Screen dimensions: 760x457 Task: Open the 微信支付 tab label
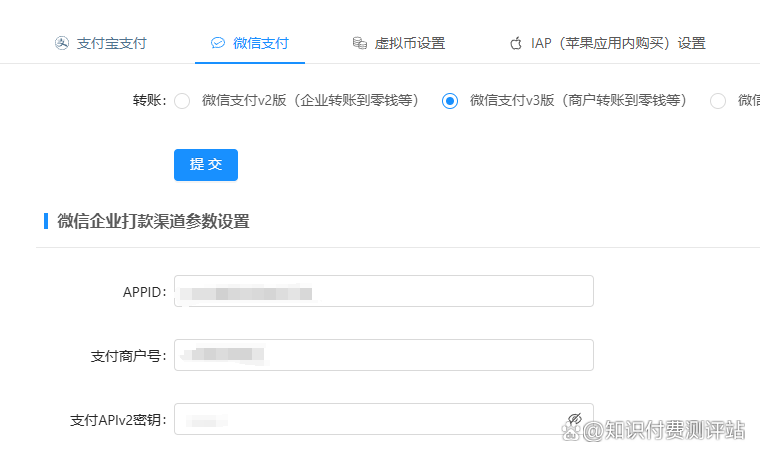click(x=261, y=43)
